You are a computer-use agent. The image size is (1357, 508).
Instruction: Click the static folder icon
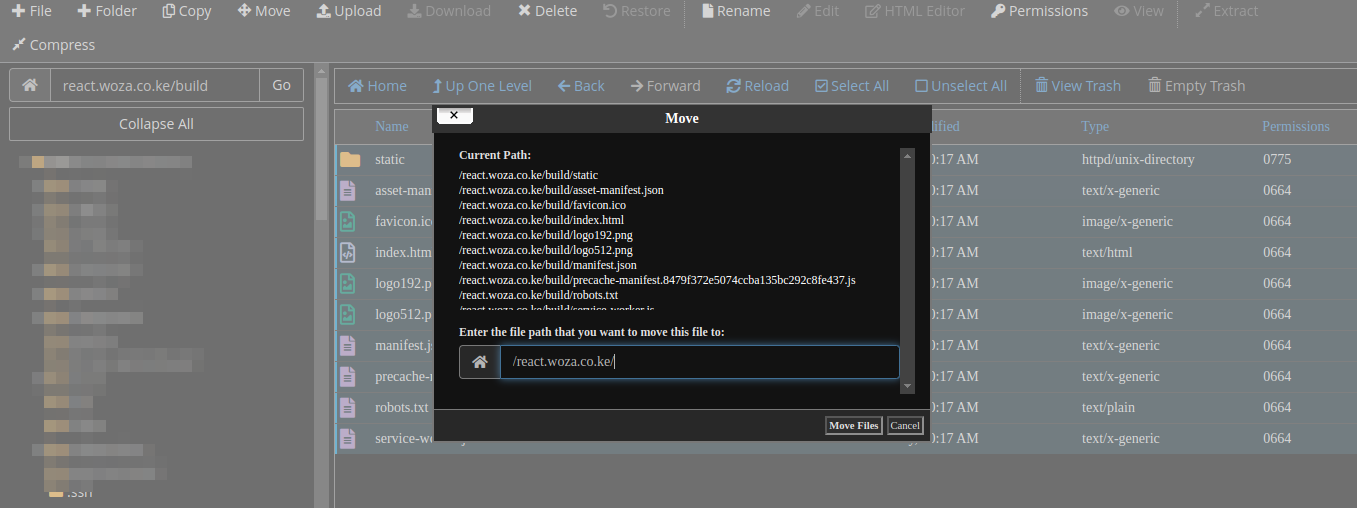tap(349, 159)
